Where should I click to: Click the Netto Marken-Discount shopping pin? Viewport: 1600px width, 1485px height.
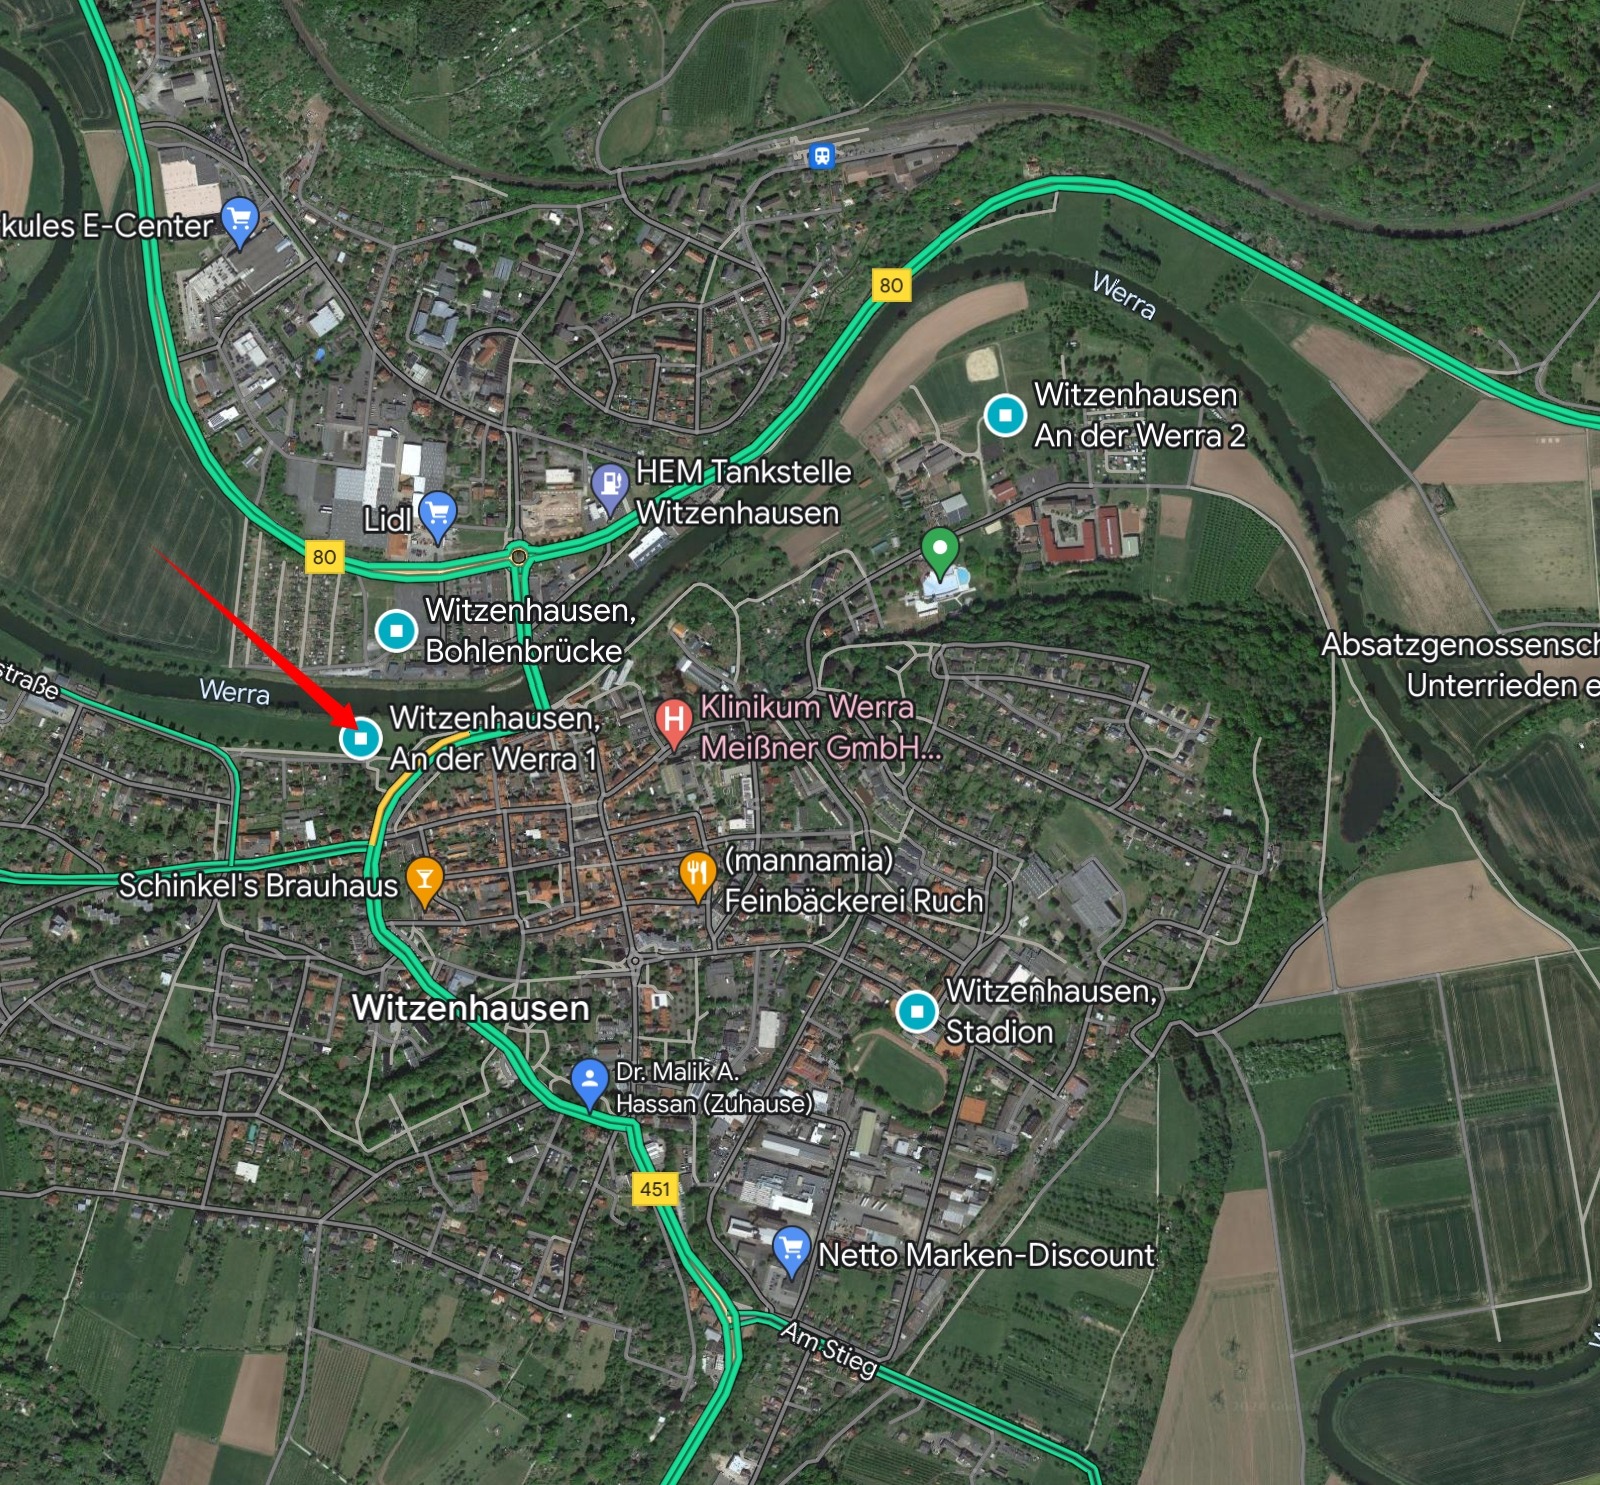pyautogui.click(x=791, y=1252)
